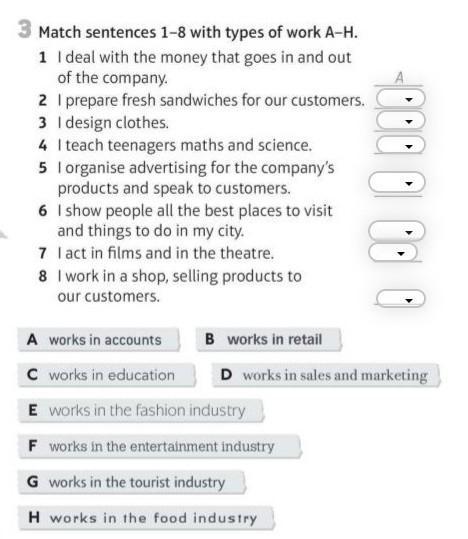The image size is (468, 539).
Task: Open the dropdown for sentence 3 design clothes
Action: click(401, 121)
